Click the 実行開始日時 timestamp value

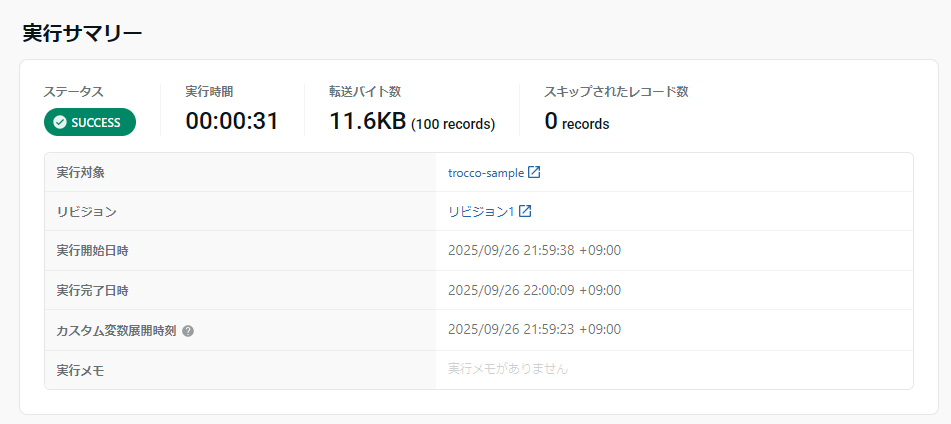(x=534, y=250)
